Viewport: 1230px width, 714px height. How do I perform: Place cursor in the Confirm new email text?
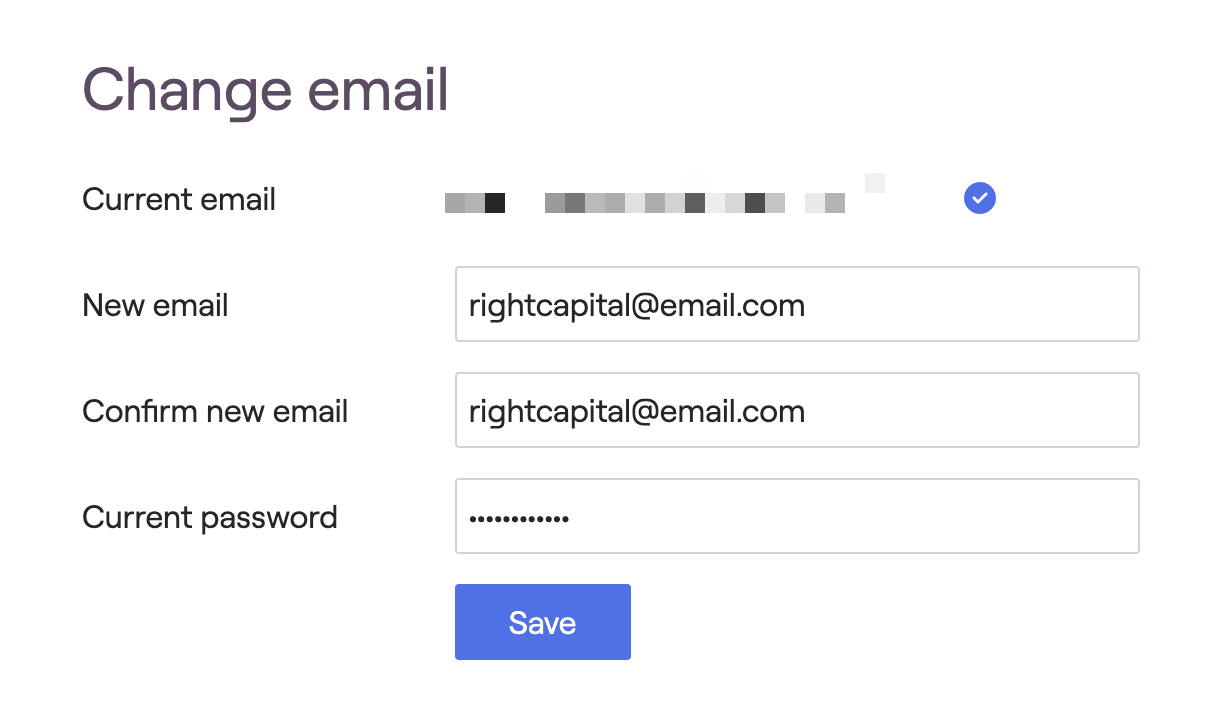tap(637, 411)
